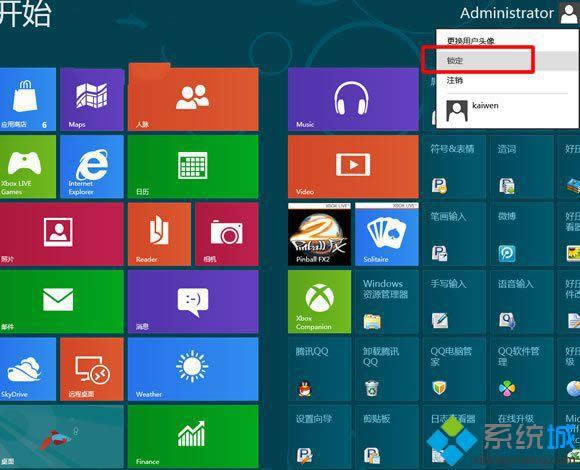Open the 腾讯QQ tile
The height and width of the screenshot is (470, 580).
319,369
